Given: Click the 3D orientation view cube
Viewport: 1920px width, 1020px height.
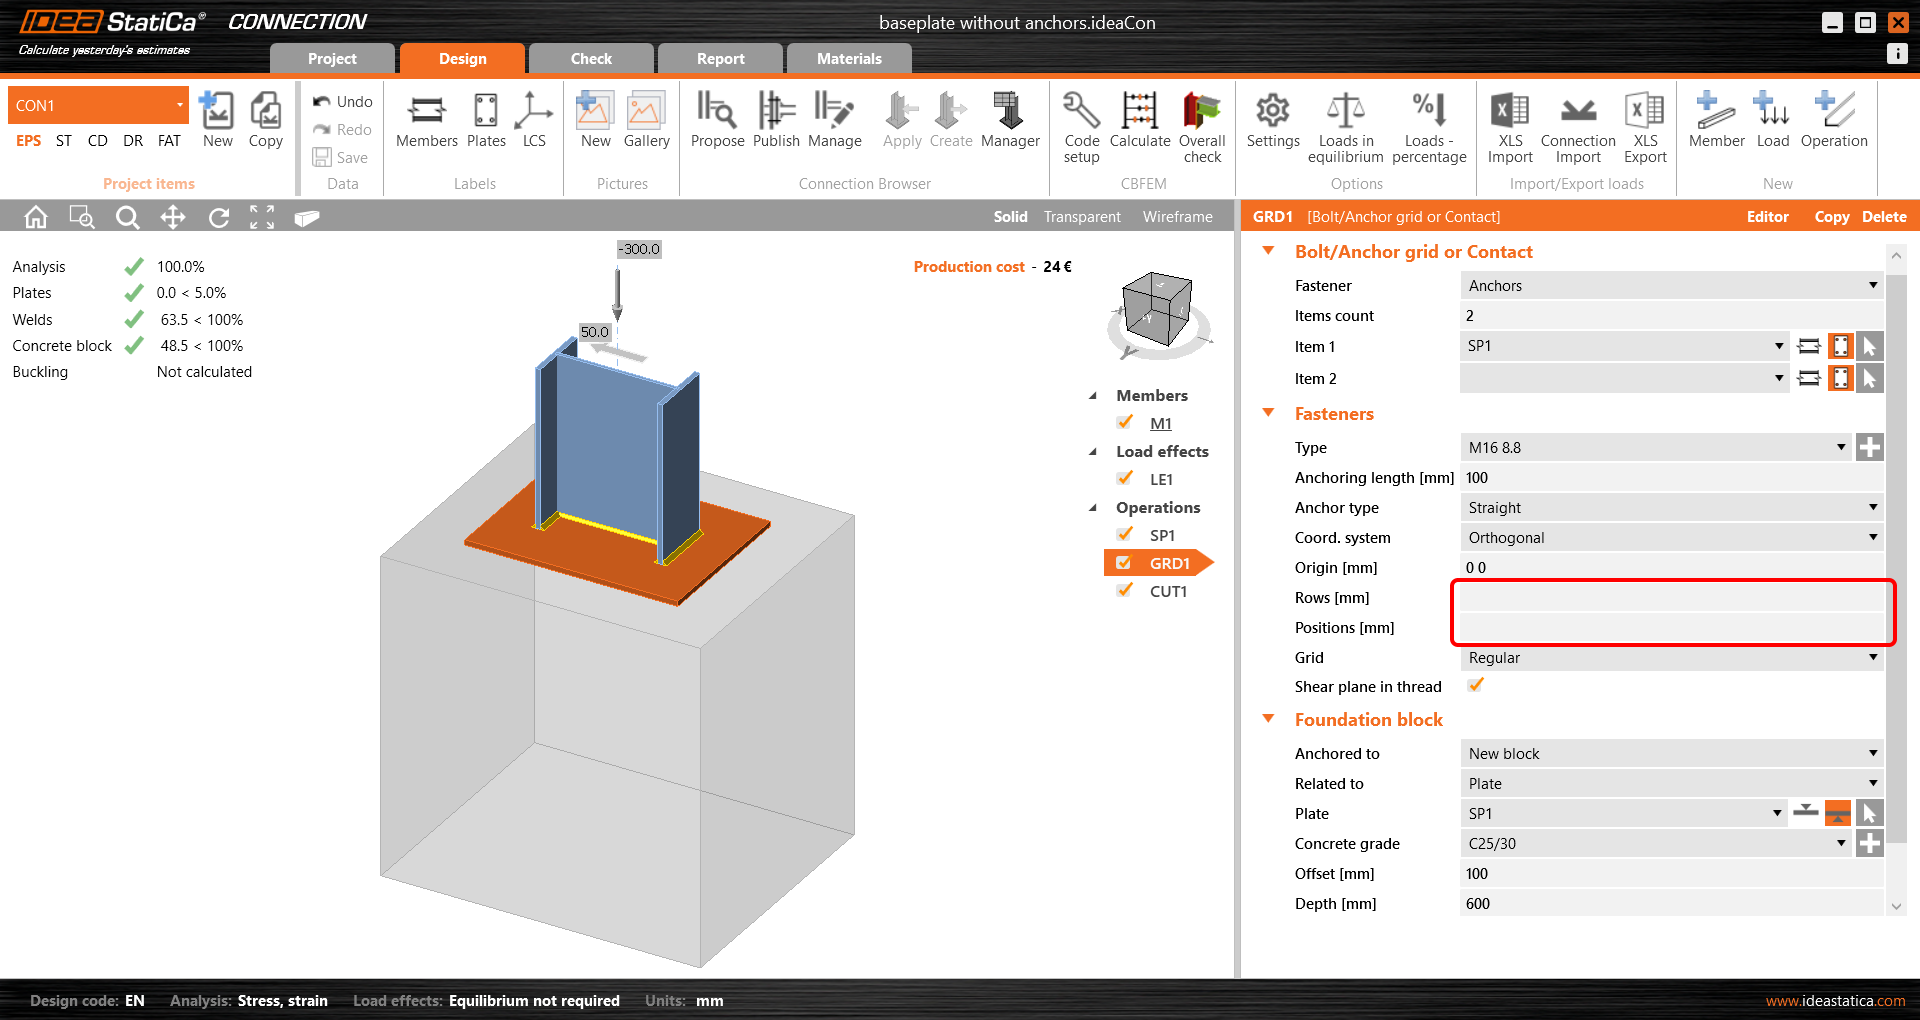Looking at the screenshot, I should [x=1157, y=310].
